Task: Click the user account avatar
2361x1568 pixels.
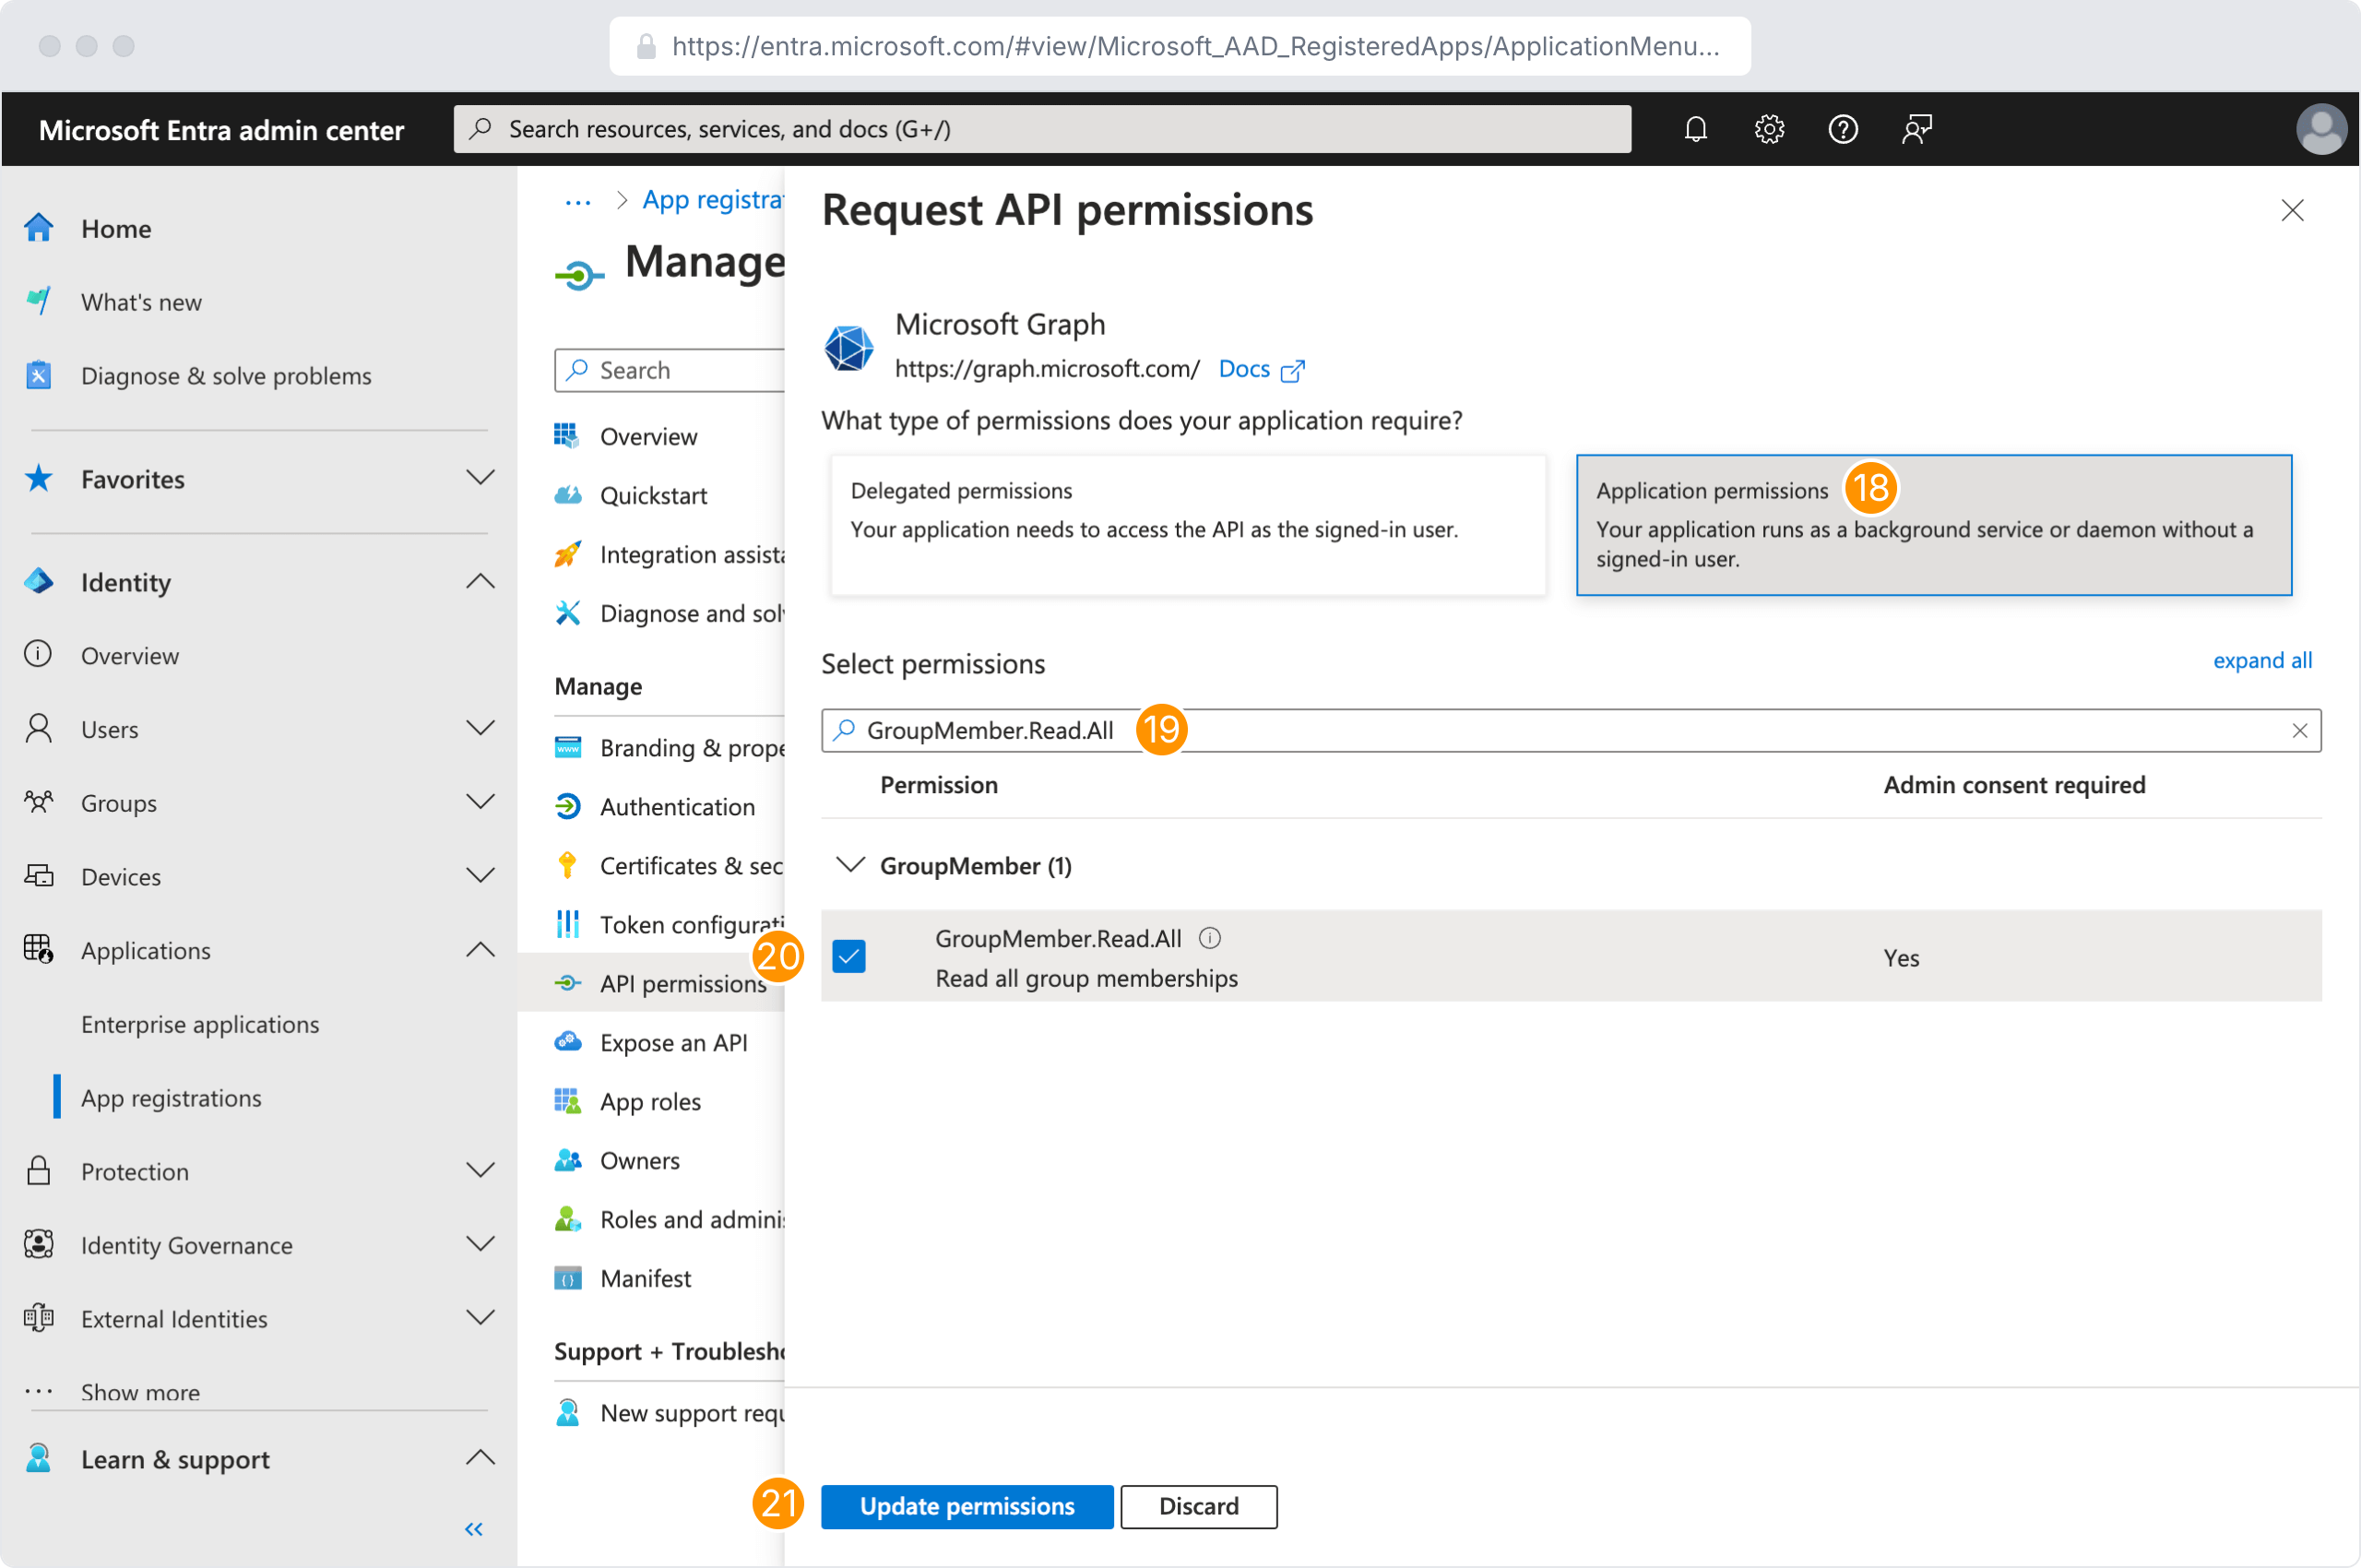Action: (2320, 129)
